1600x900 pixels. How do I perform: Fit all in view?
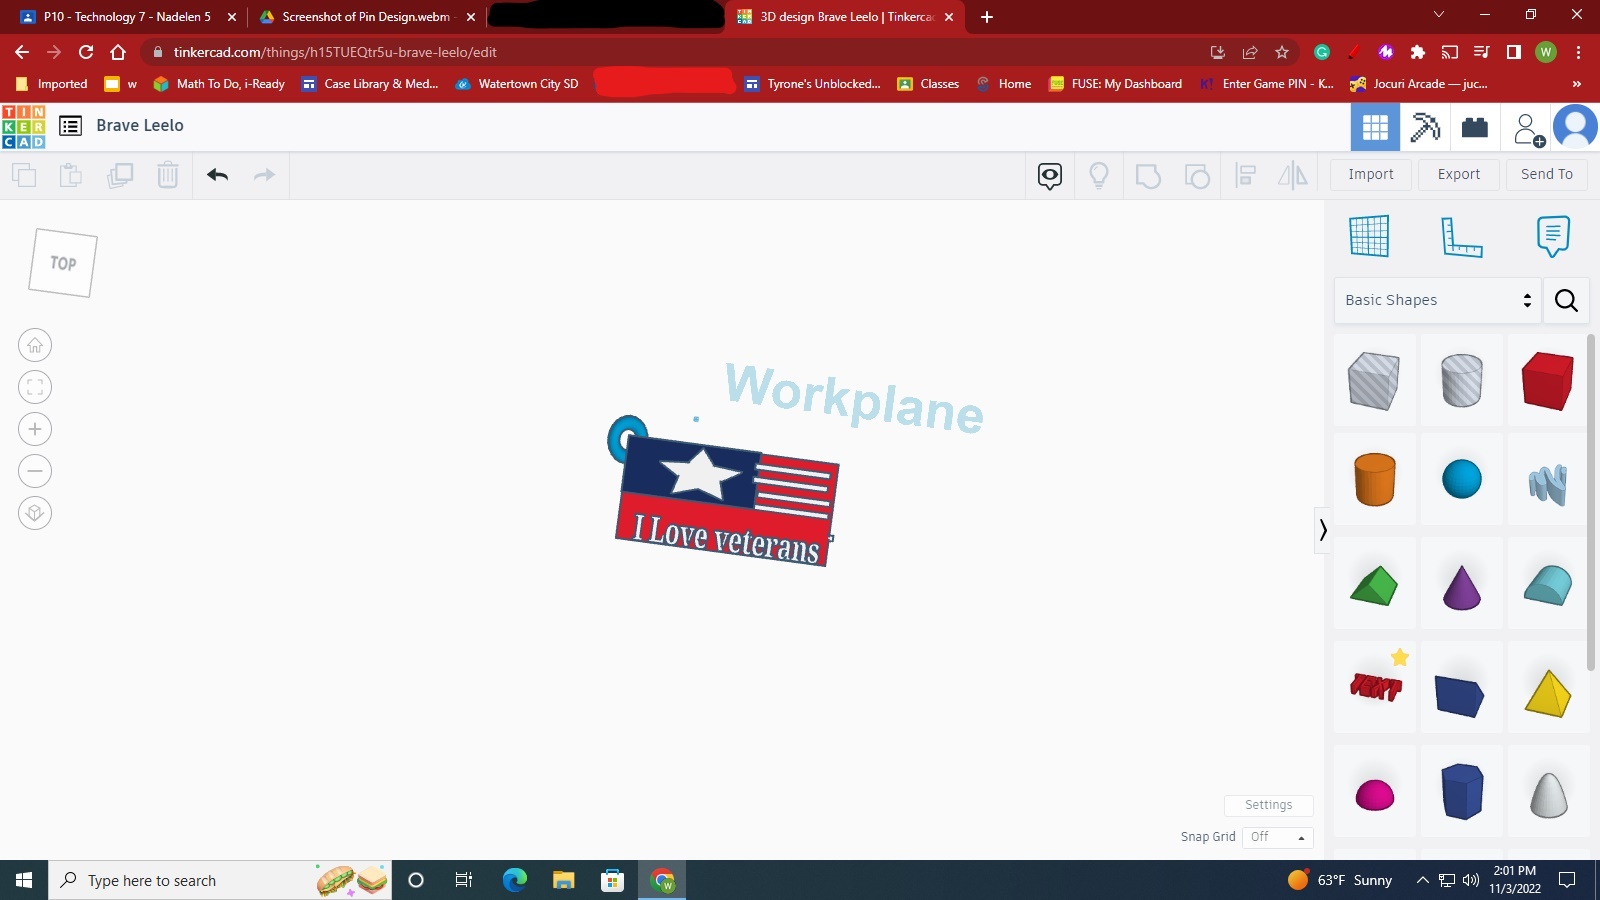coord(35,388)
